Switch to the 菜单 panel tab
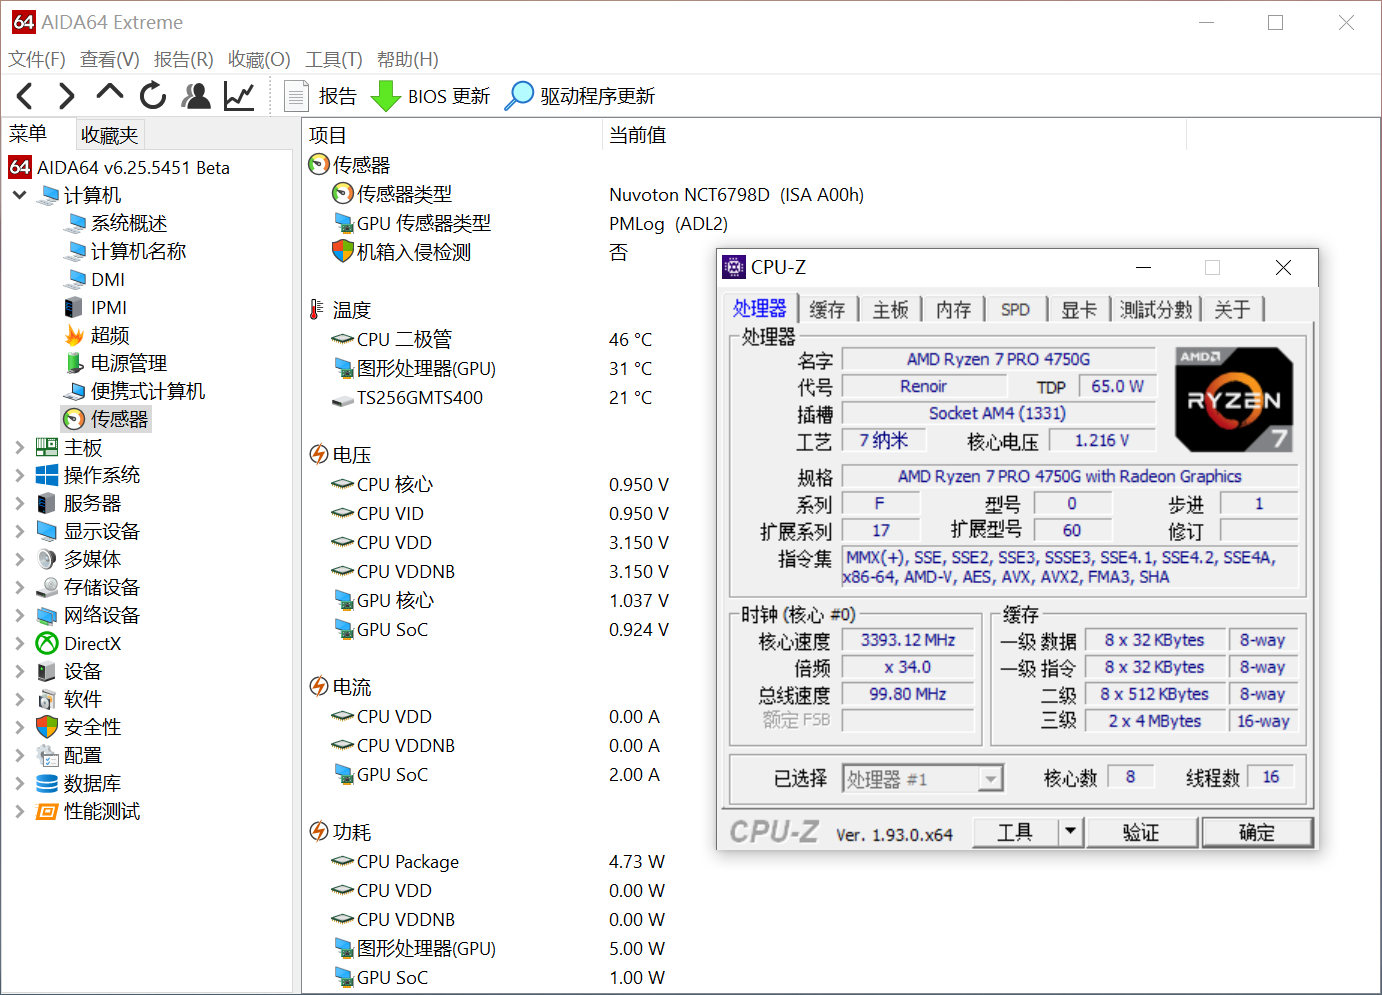 28,134
